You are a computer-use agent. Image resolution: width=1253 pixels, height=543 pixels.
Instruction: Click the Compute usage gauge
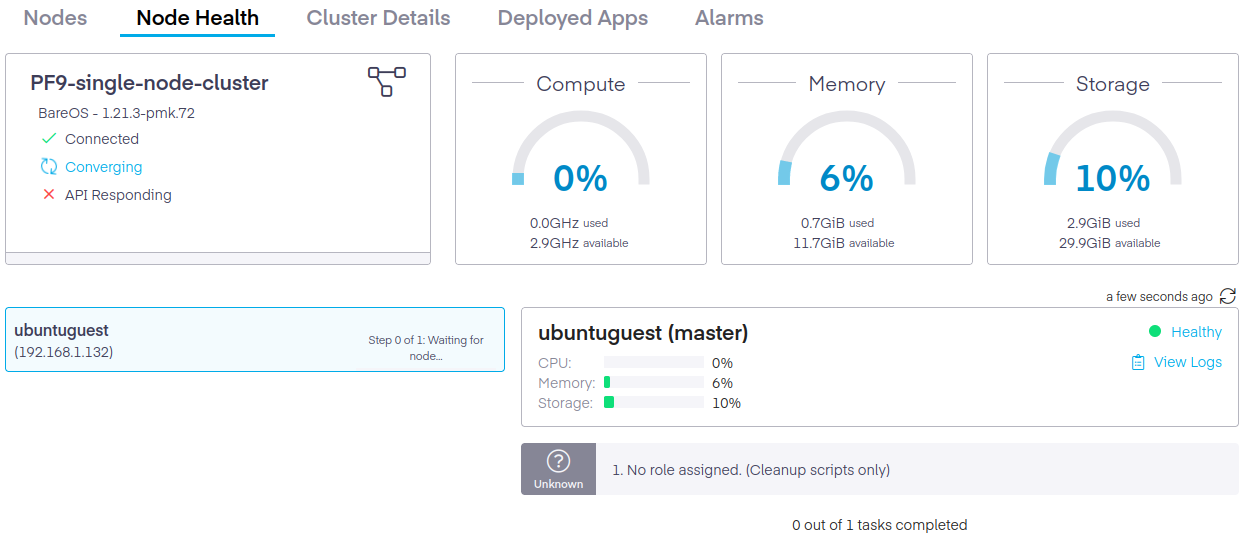[x=581, y=150]
